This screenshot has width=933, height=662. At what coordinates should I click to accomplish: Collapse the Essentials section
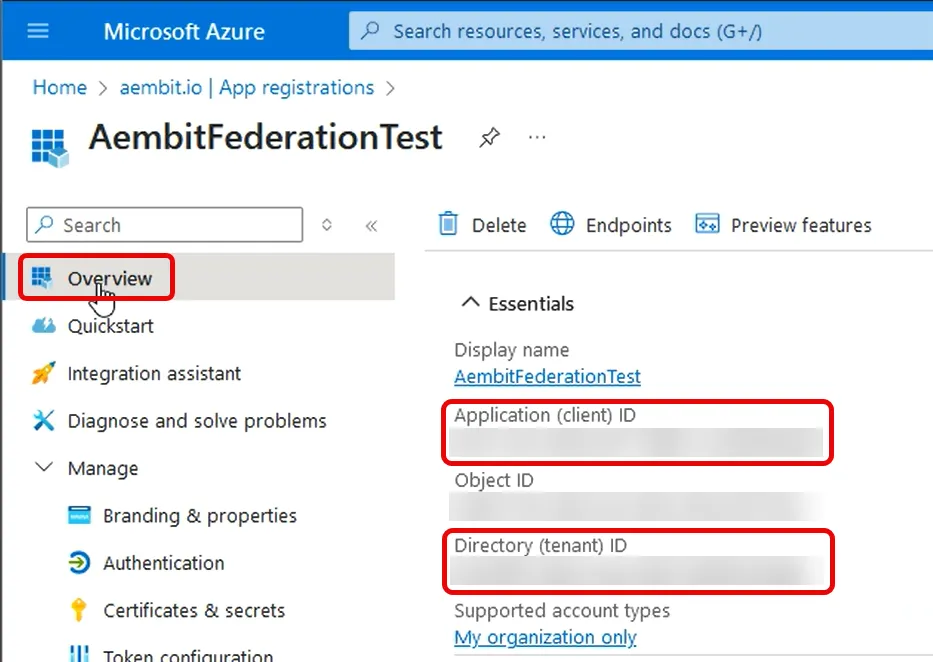coord(470,302)
